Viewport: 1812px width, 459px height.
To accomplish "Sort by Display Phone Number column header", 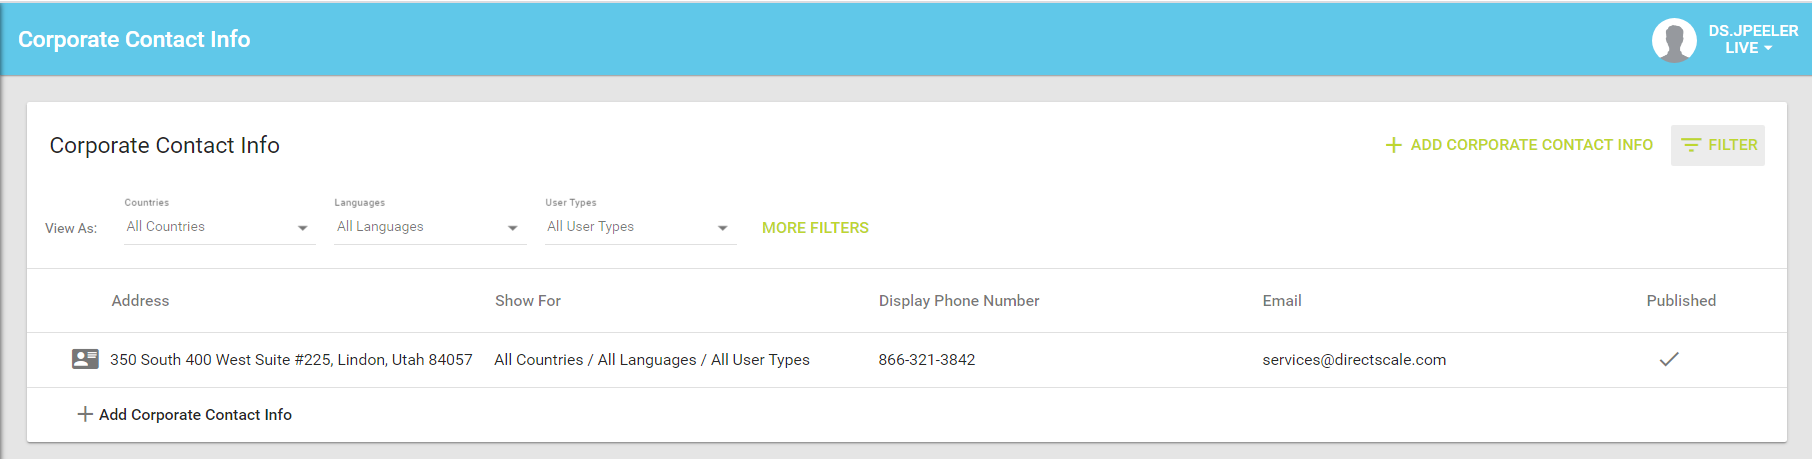I will pyautogui.click(x=958, y=301).
